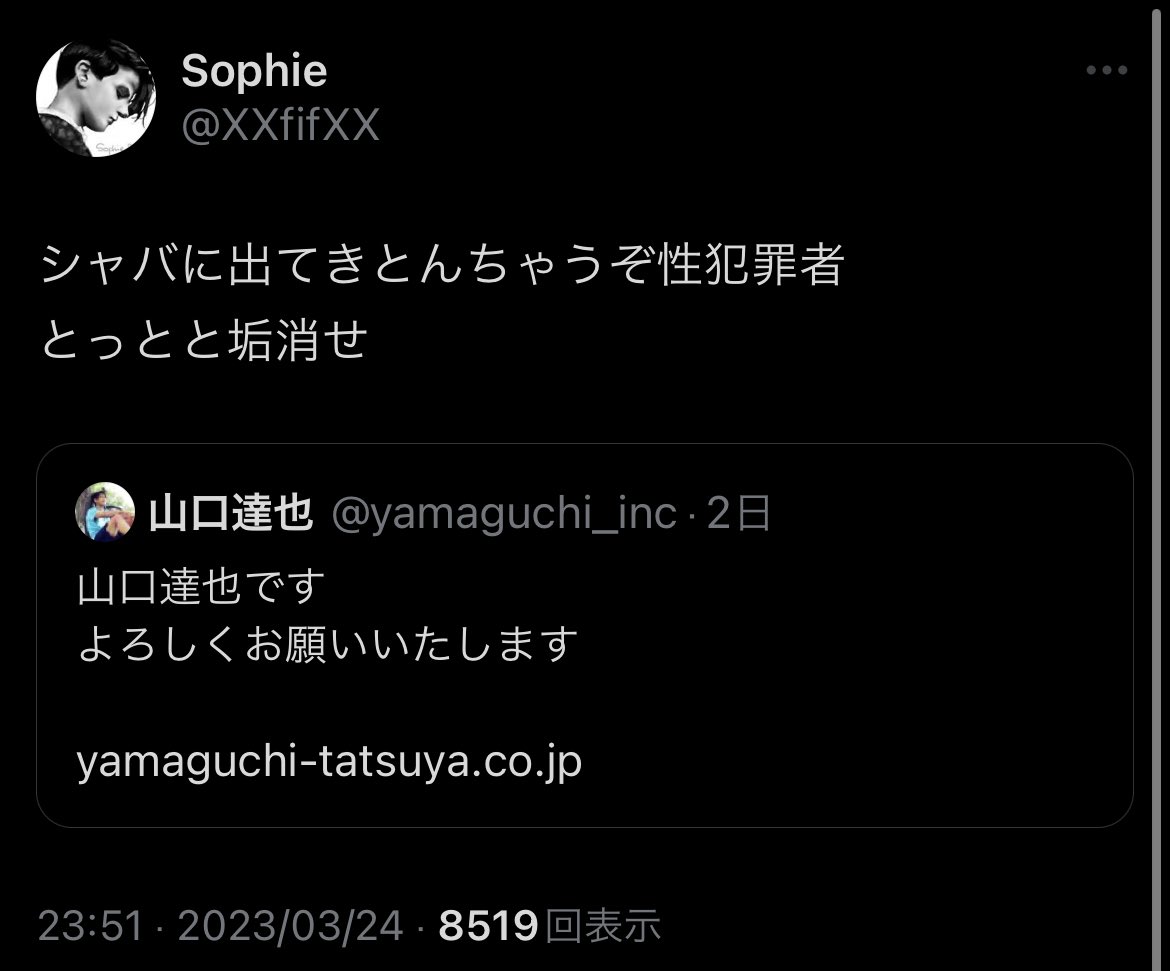The image size is (1170, 971).
Task: Select the tweet line ending 性犯罪者
Action: click(442, 265)
